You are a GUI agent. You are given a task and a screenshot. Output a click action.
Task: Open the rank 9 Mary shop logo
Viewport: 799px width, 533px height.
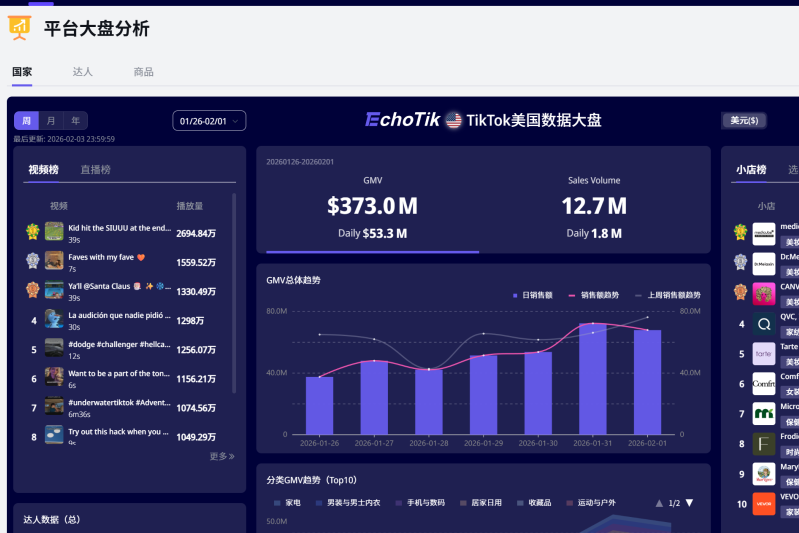tap(764, 474)
